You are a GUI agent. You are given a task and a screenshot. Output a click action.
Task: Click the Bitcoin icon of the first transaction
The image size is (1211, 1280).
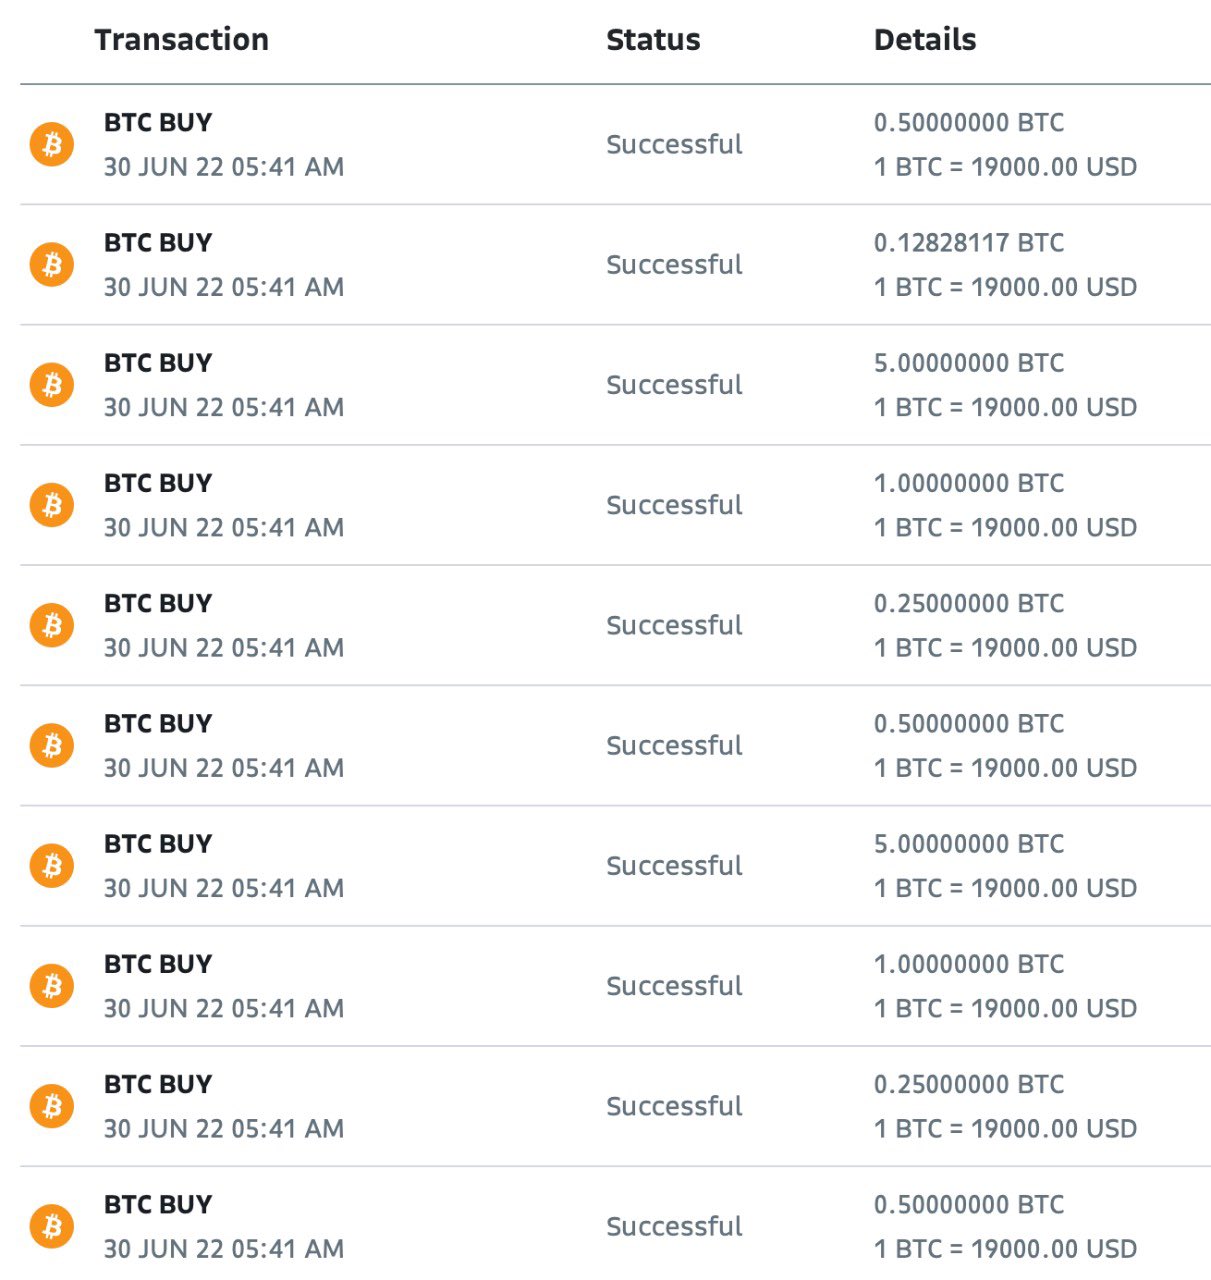52,144
